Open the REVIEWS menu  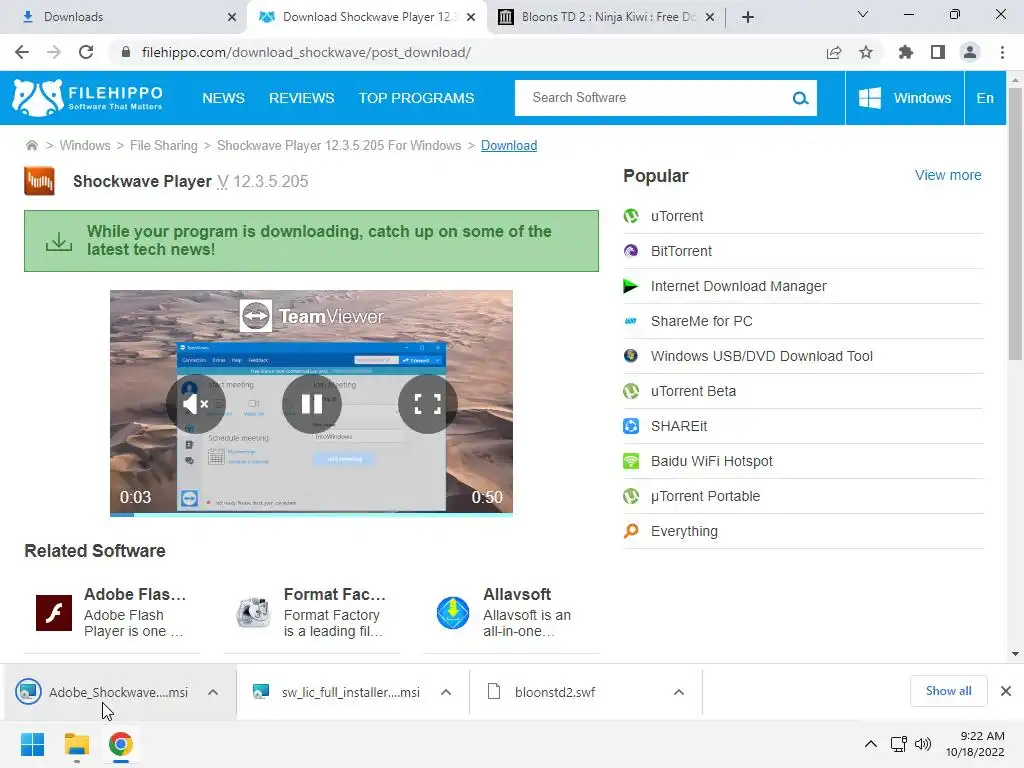point(302,98)
